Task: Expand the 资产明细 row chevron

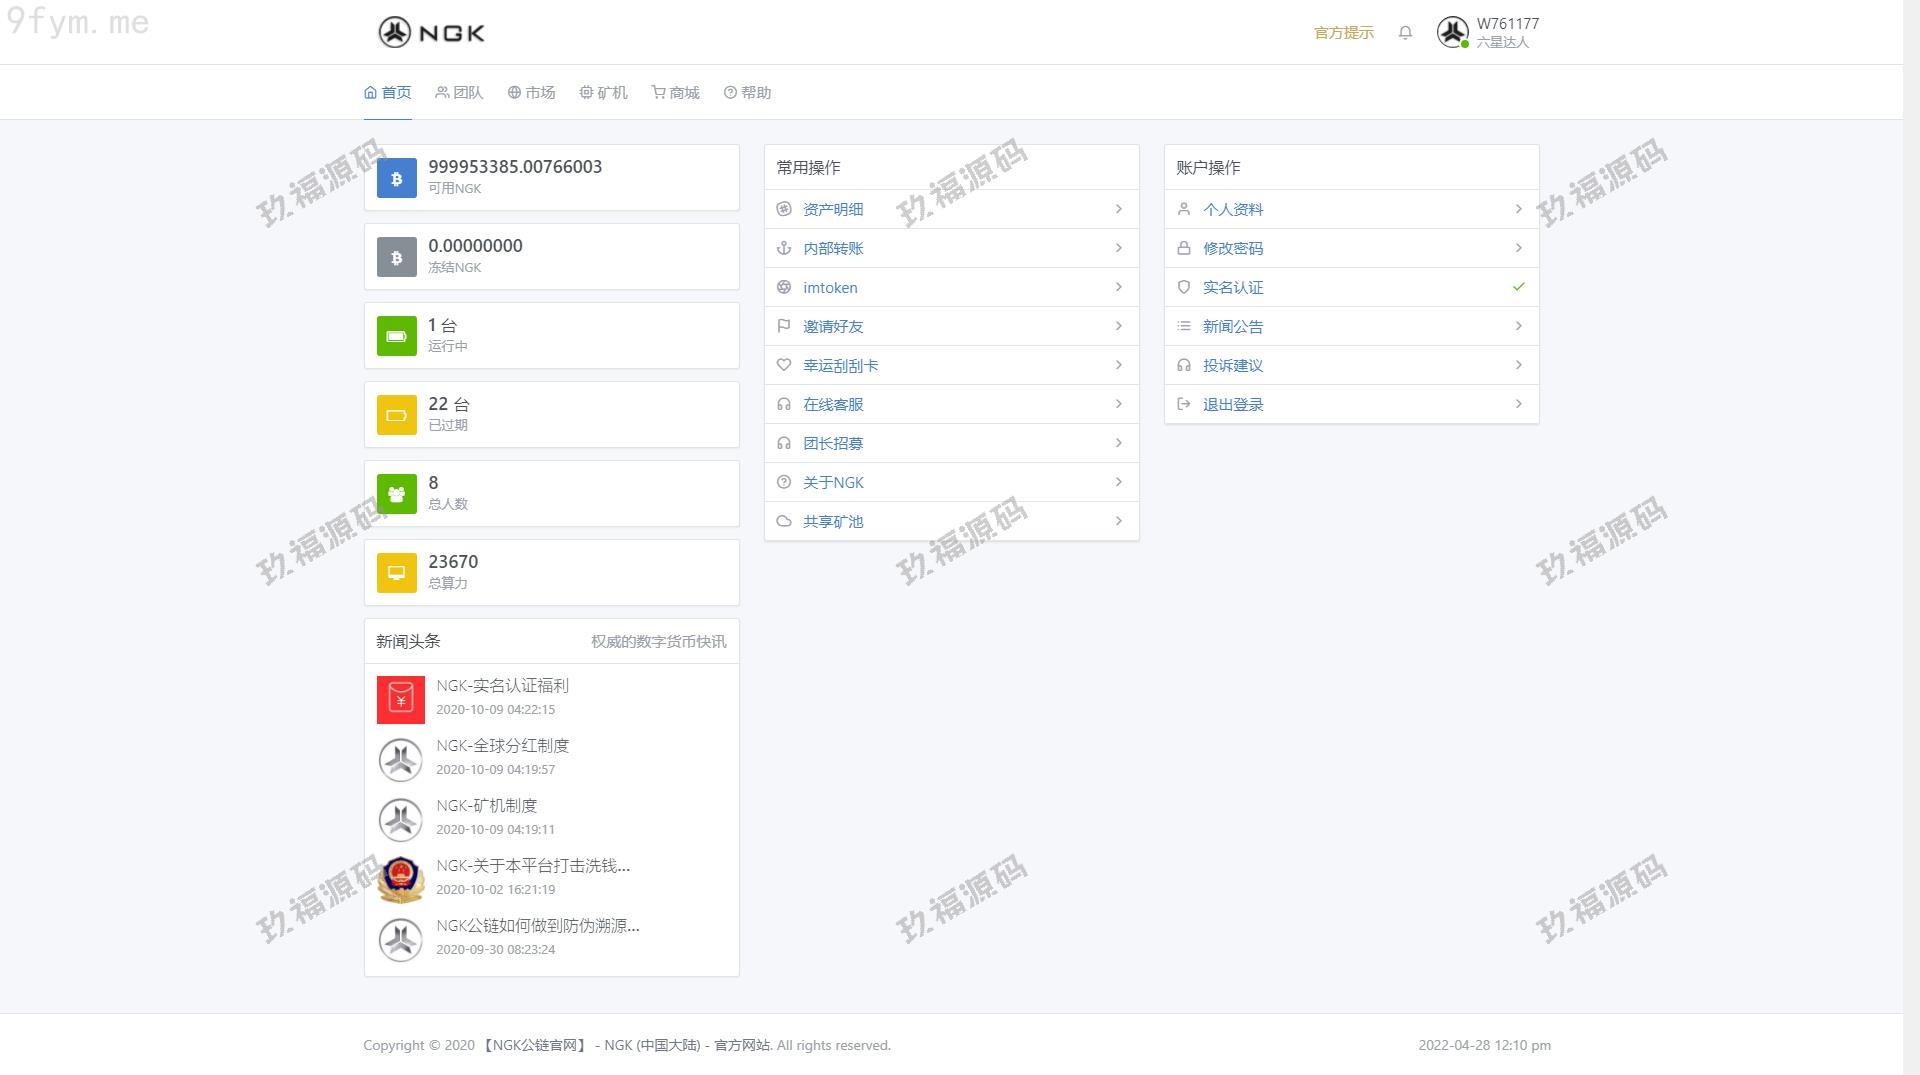Action: (1118, 209)
